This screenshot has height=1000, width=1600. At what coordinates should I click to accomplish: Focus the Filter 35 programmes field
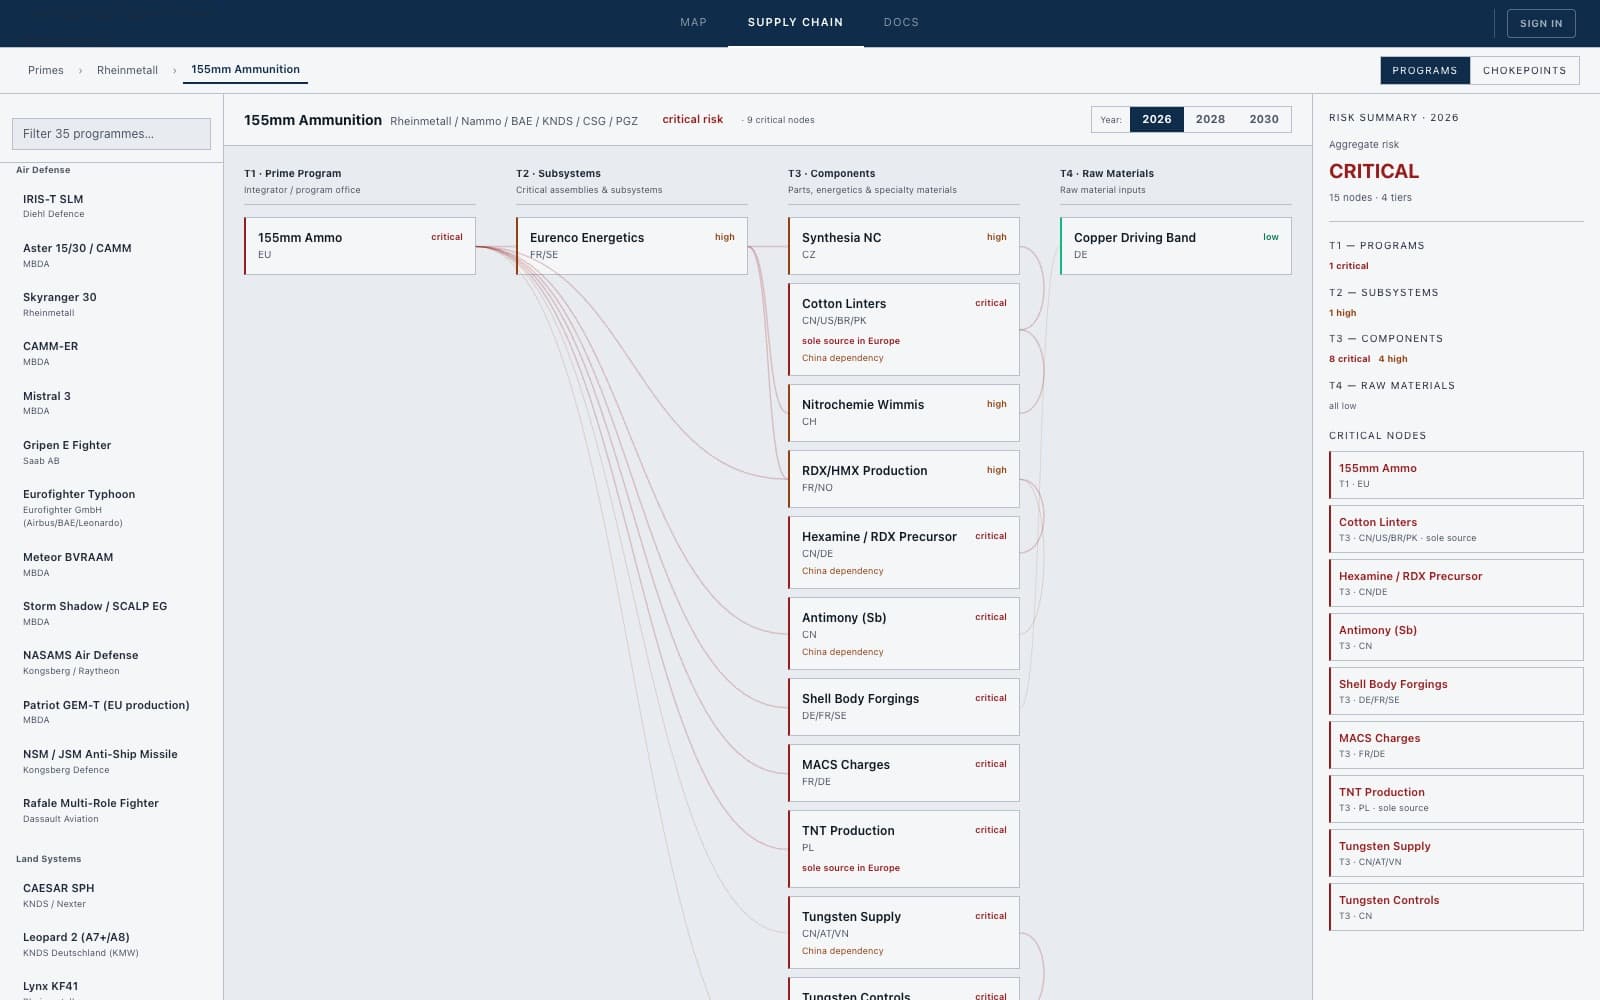(x=111, y=134)
